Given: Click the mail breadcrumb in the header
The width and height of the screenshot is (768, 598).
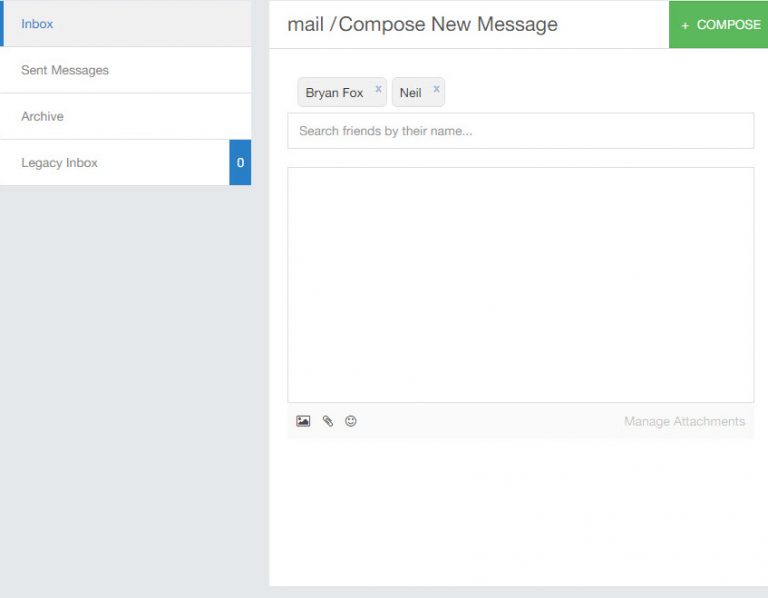Looking at the screenshot, I should tap(306, 24).
